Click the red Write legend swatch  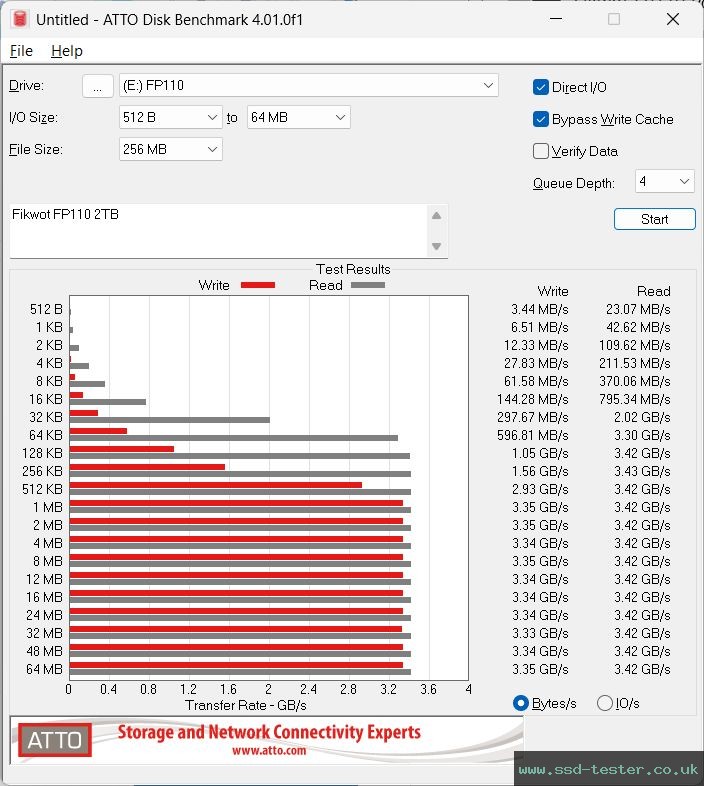pos(258,285)
